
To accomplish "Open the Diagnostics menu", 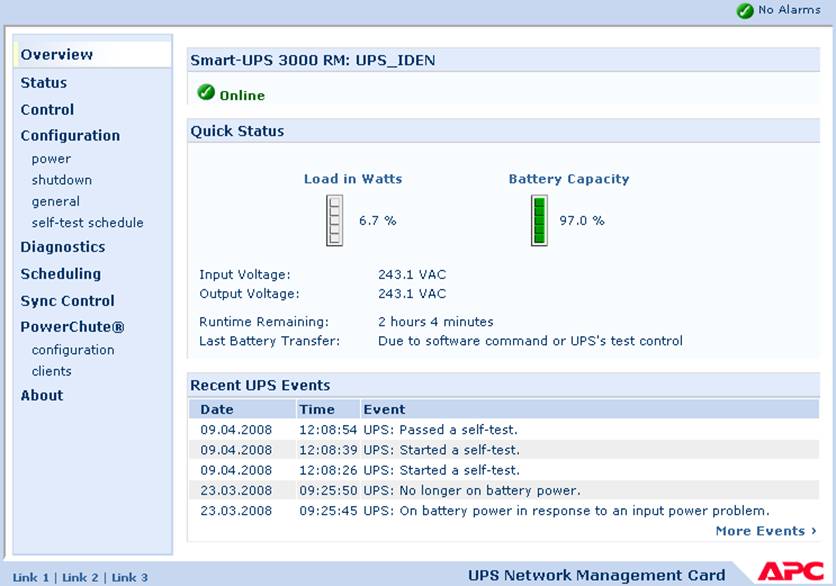I will (x=63, y=247).
